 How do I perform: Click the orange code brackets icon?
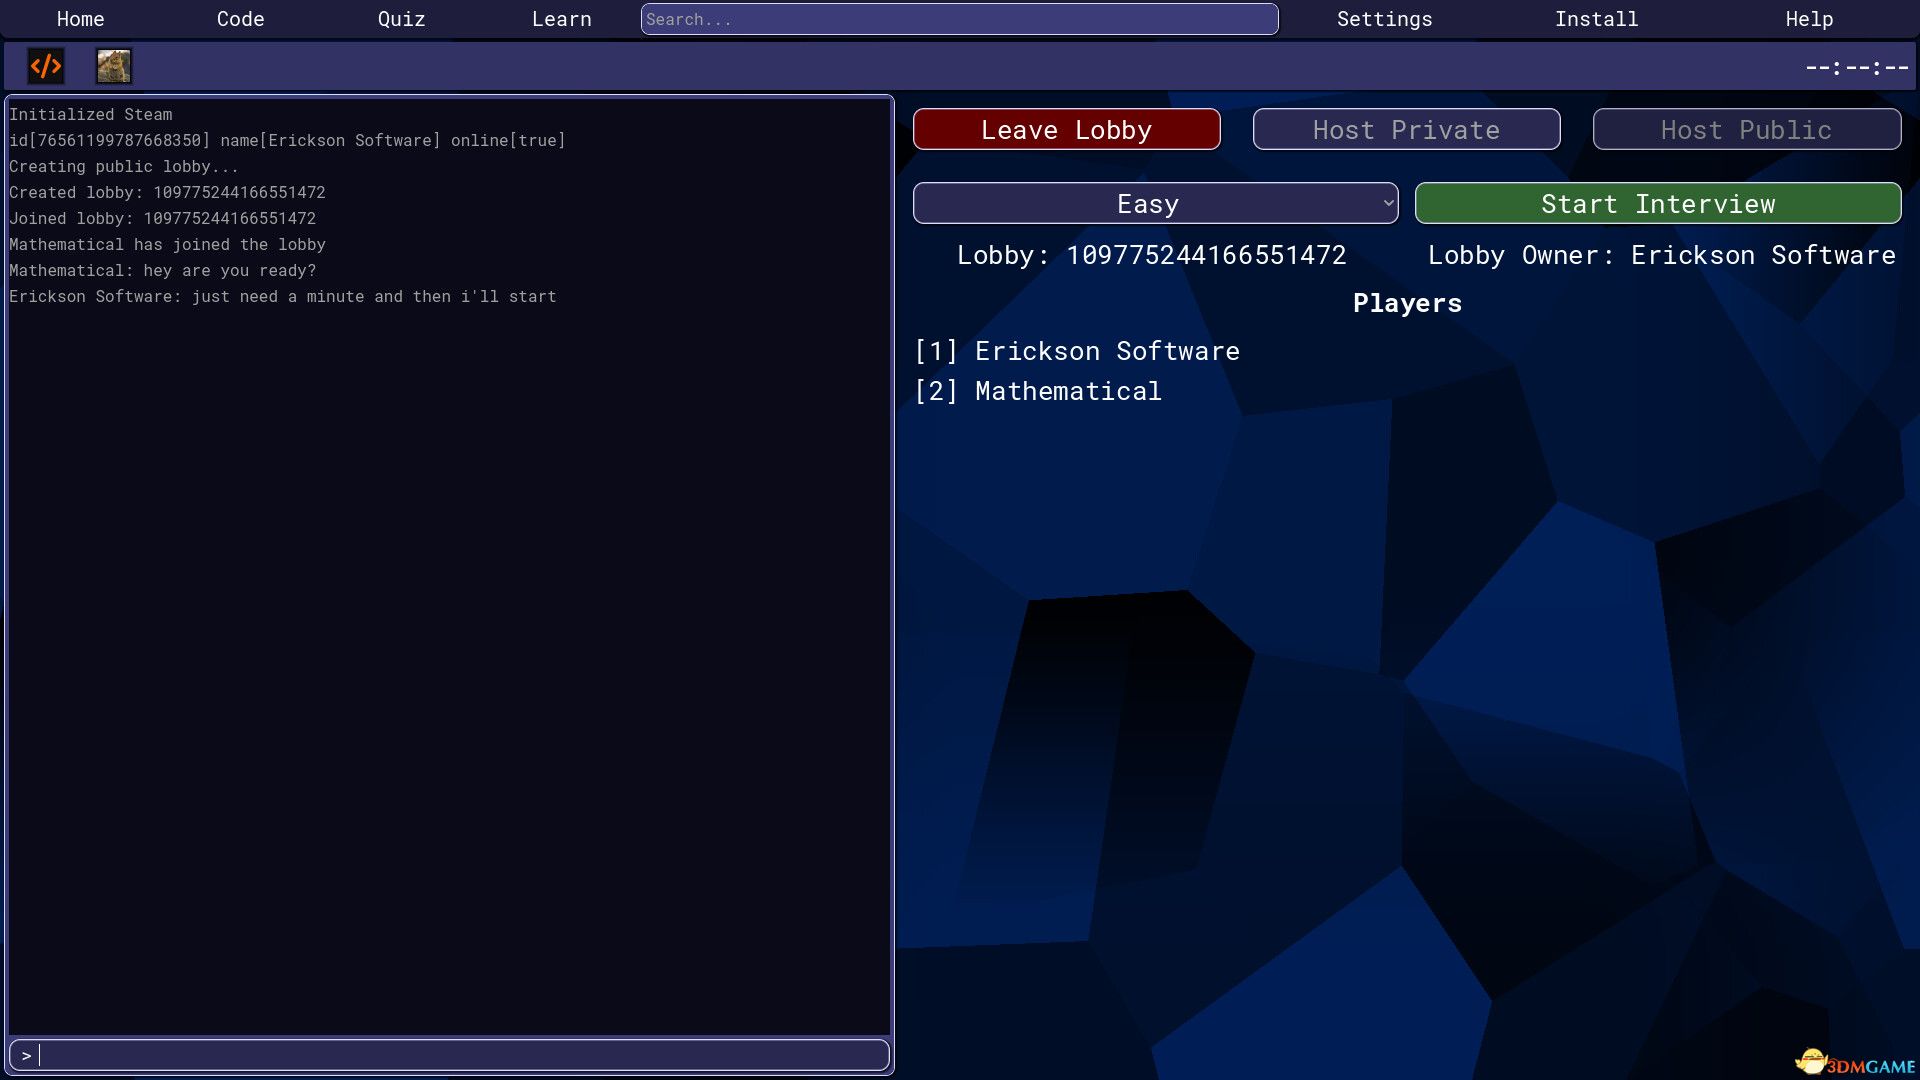46,67
